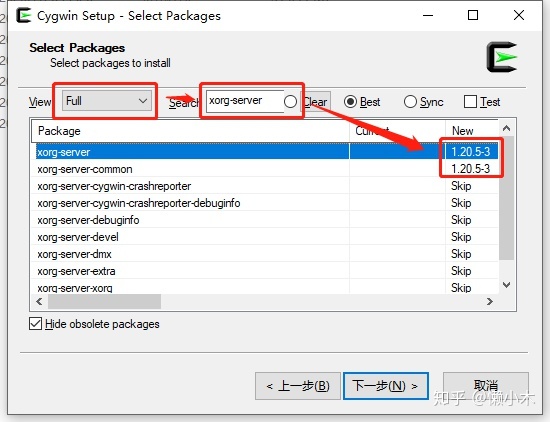
Task: Minimize the Cygwin Setup window
Action: tap(428, 15)
